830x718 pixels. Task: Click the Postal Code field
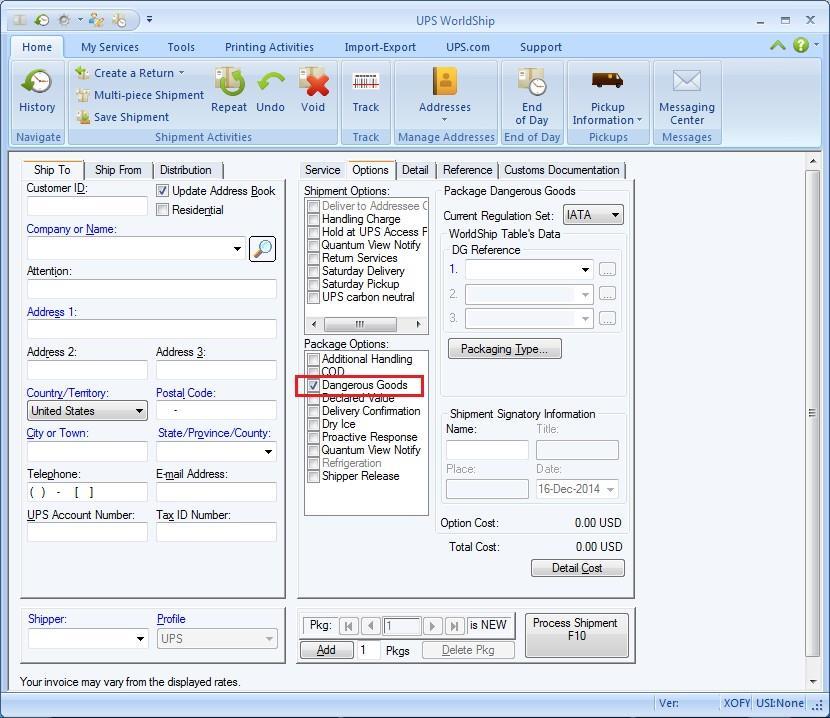216,410
